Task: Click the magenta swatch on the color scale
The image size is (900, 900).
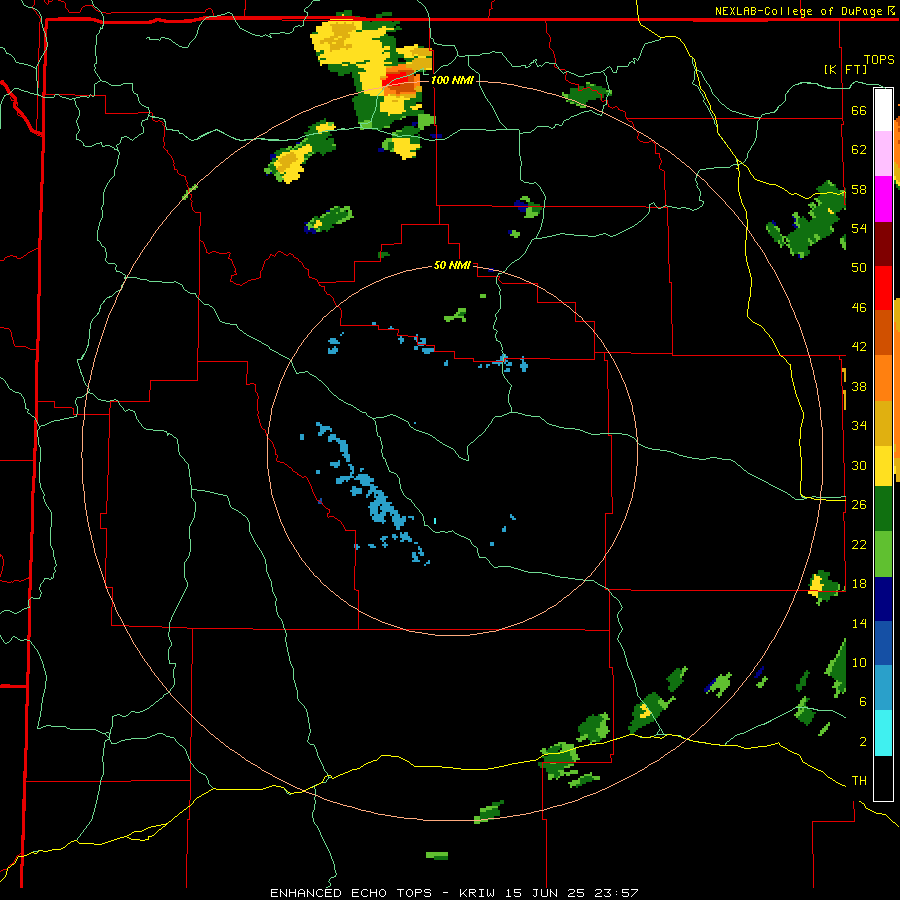Action: (x=883, y=199)
